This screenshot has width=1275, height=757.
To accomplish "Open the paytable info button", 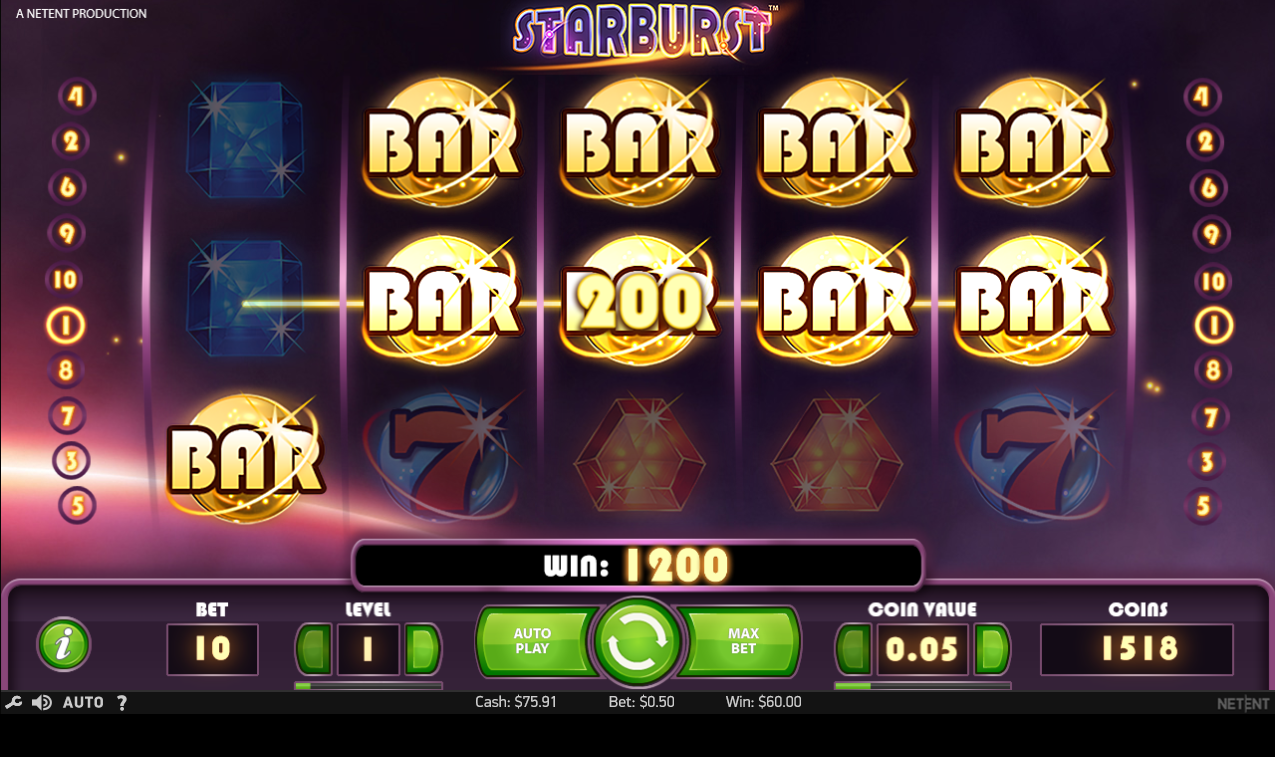I will pyautogui.click(x=64, y=644).
